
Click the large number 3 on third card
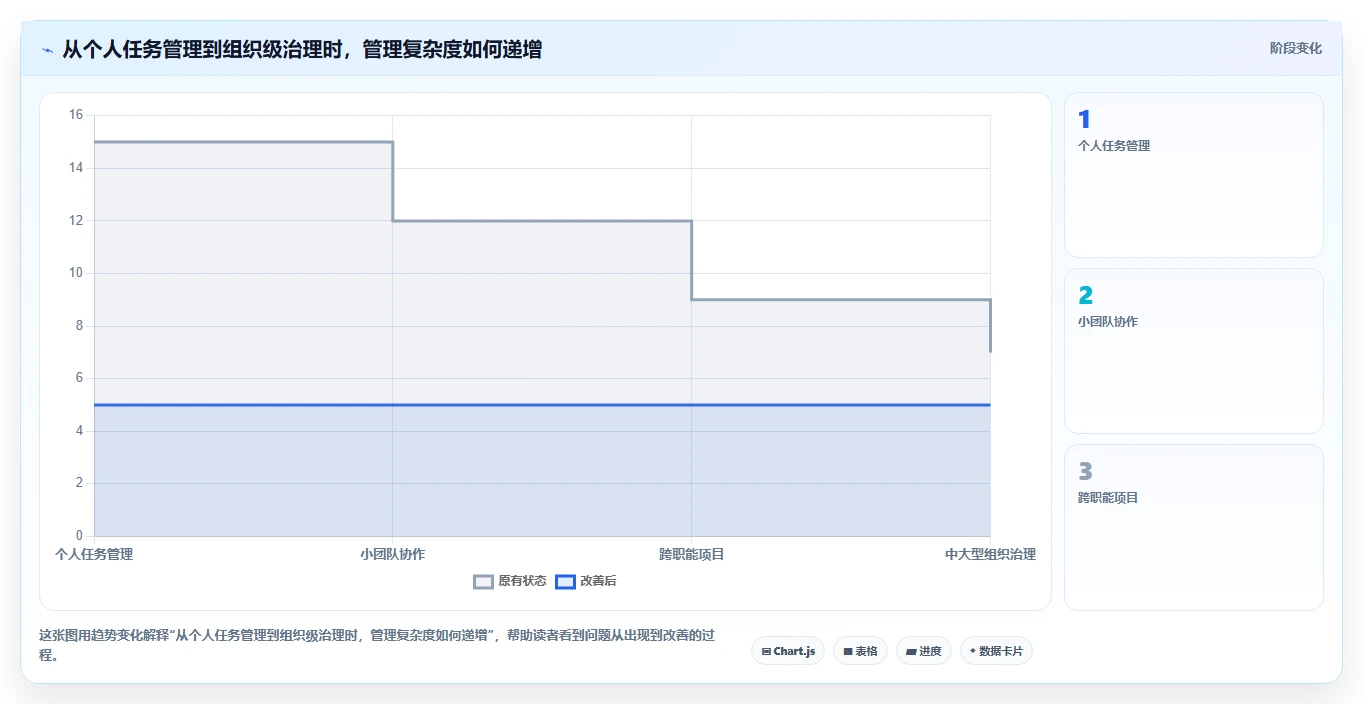(x=1085, y=471)
